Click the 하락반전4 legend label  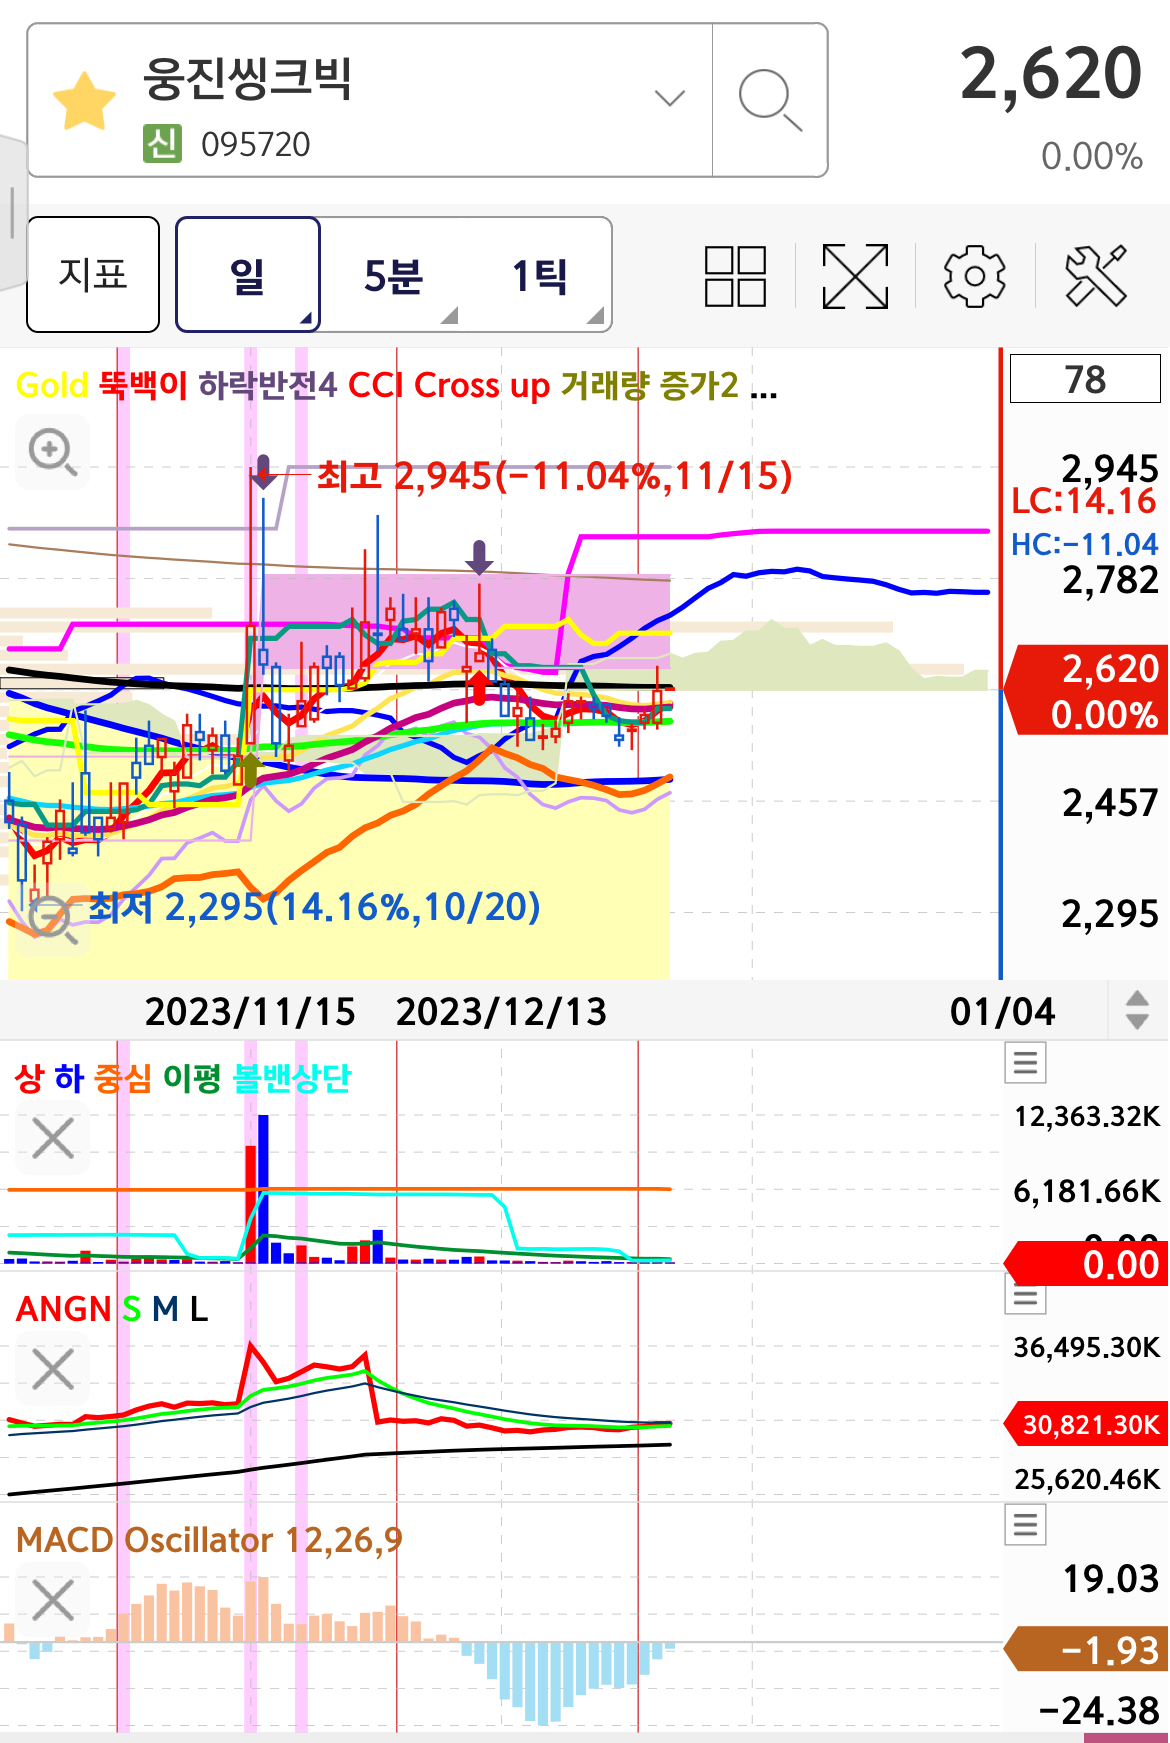268,385
